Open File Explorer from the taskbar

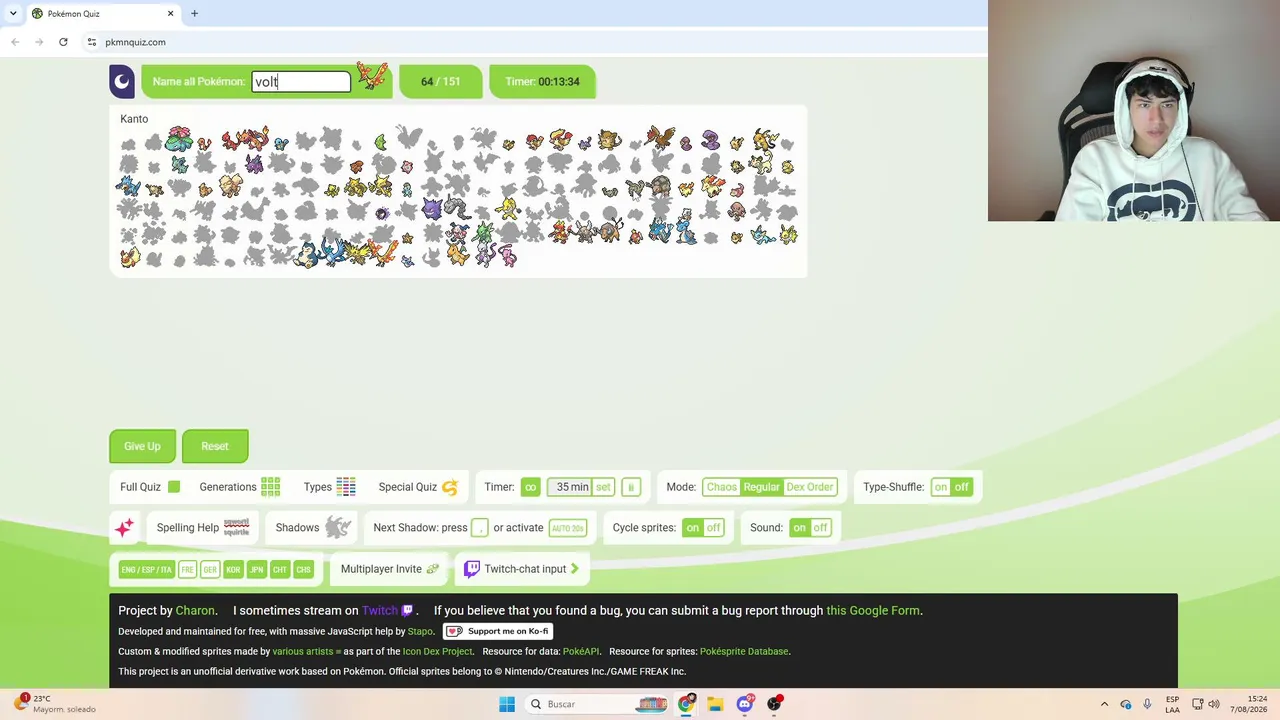[715, 704]
